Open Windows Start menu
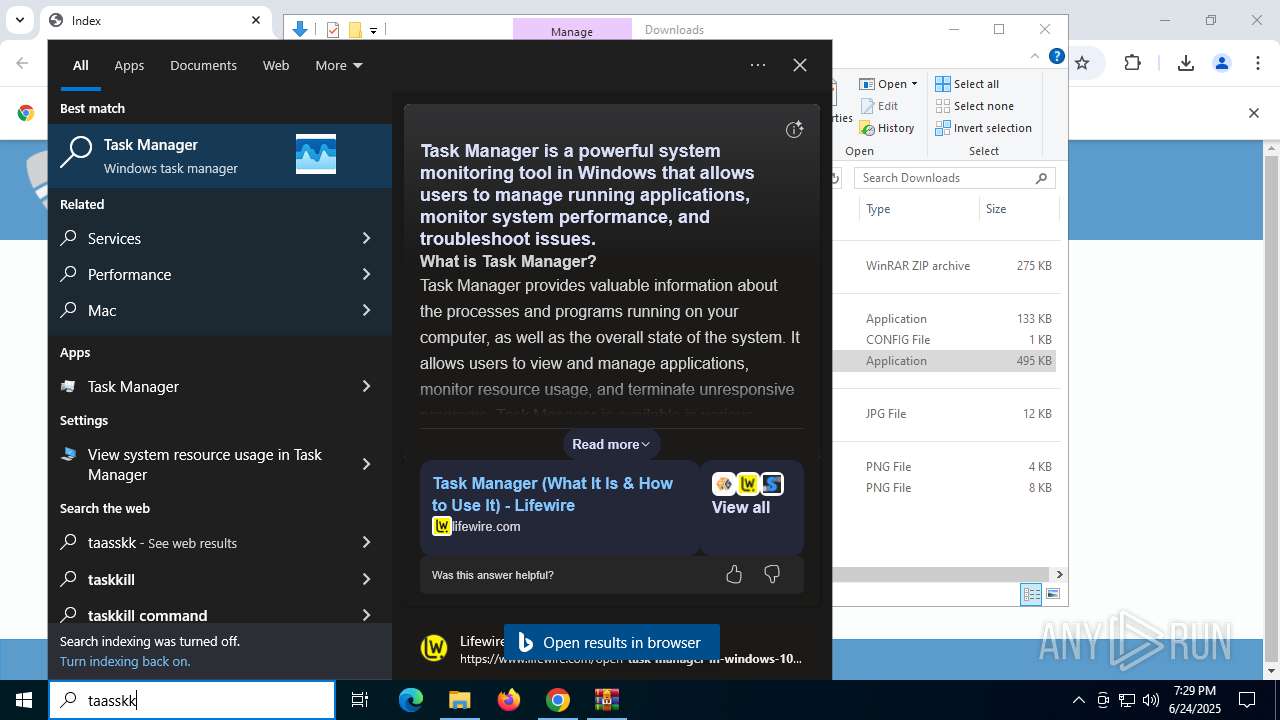The image size is (1280, 720). [24, 700]
